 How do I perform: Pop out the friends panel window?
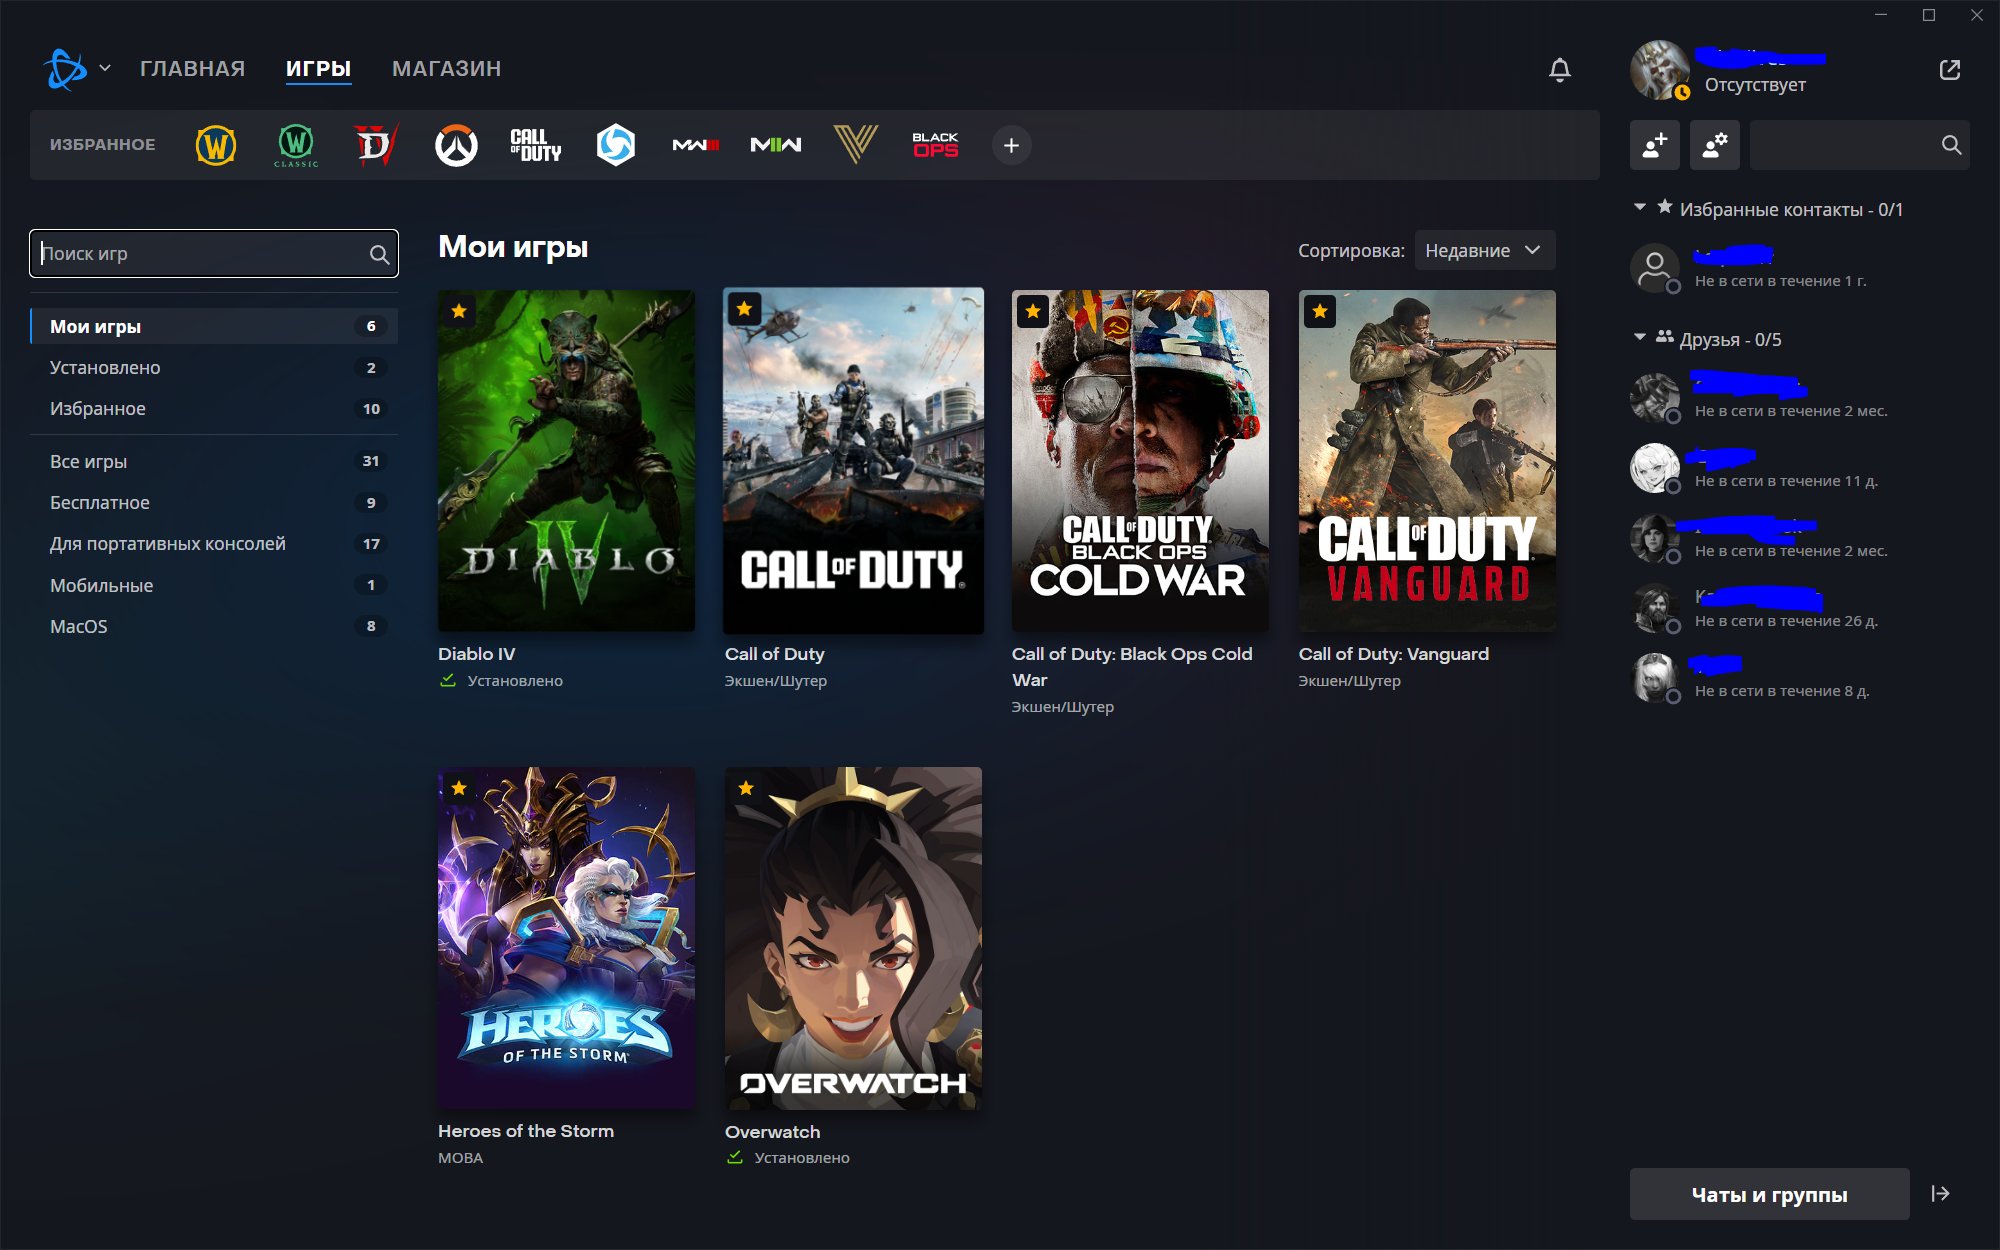coord(1950,70)
